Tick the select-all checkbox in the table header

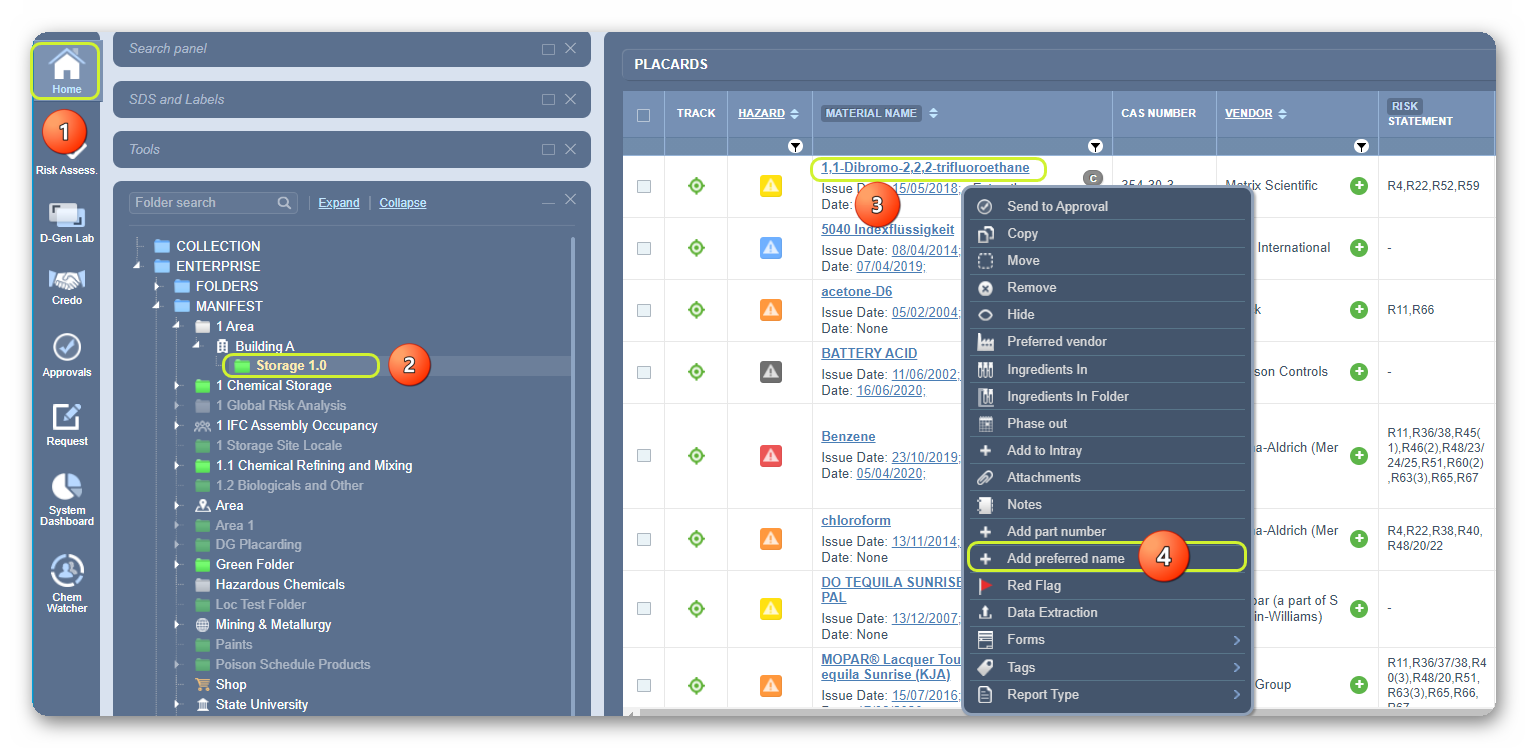tap(643, 115)
